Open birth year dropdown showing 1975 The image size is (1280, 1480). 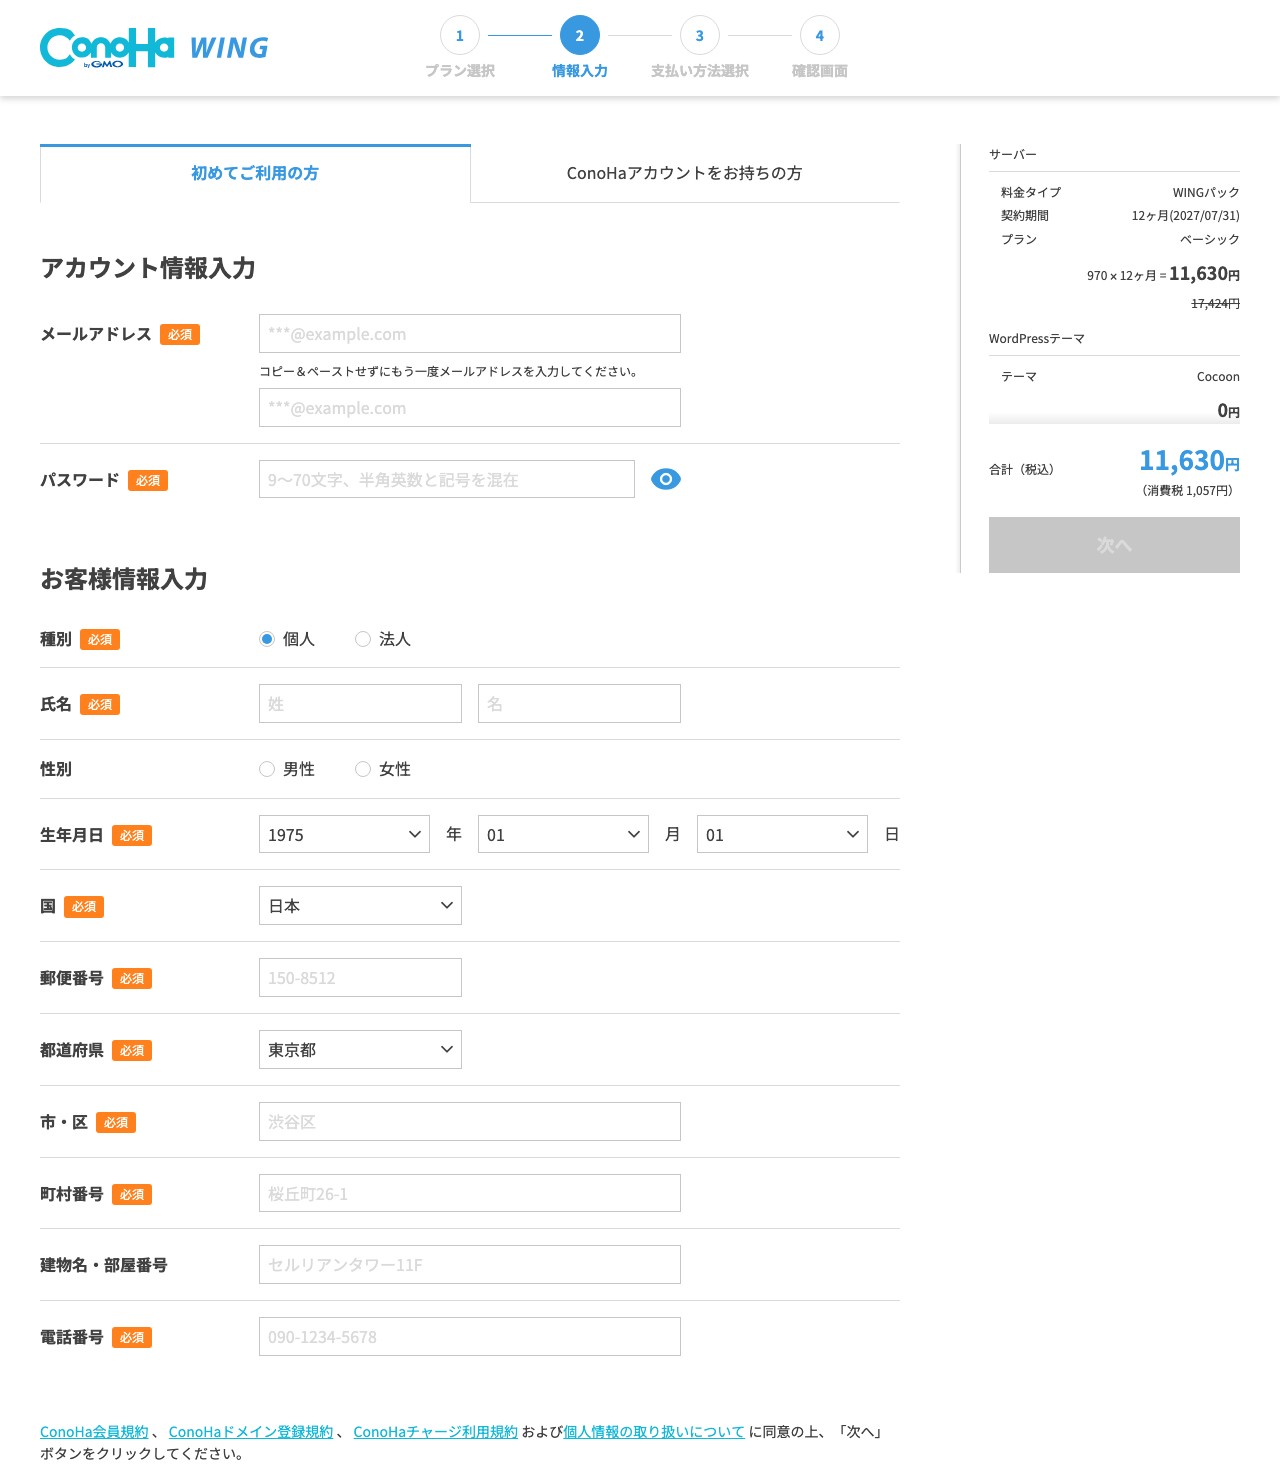[x=344, y=834]
